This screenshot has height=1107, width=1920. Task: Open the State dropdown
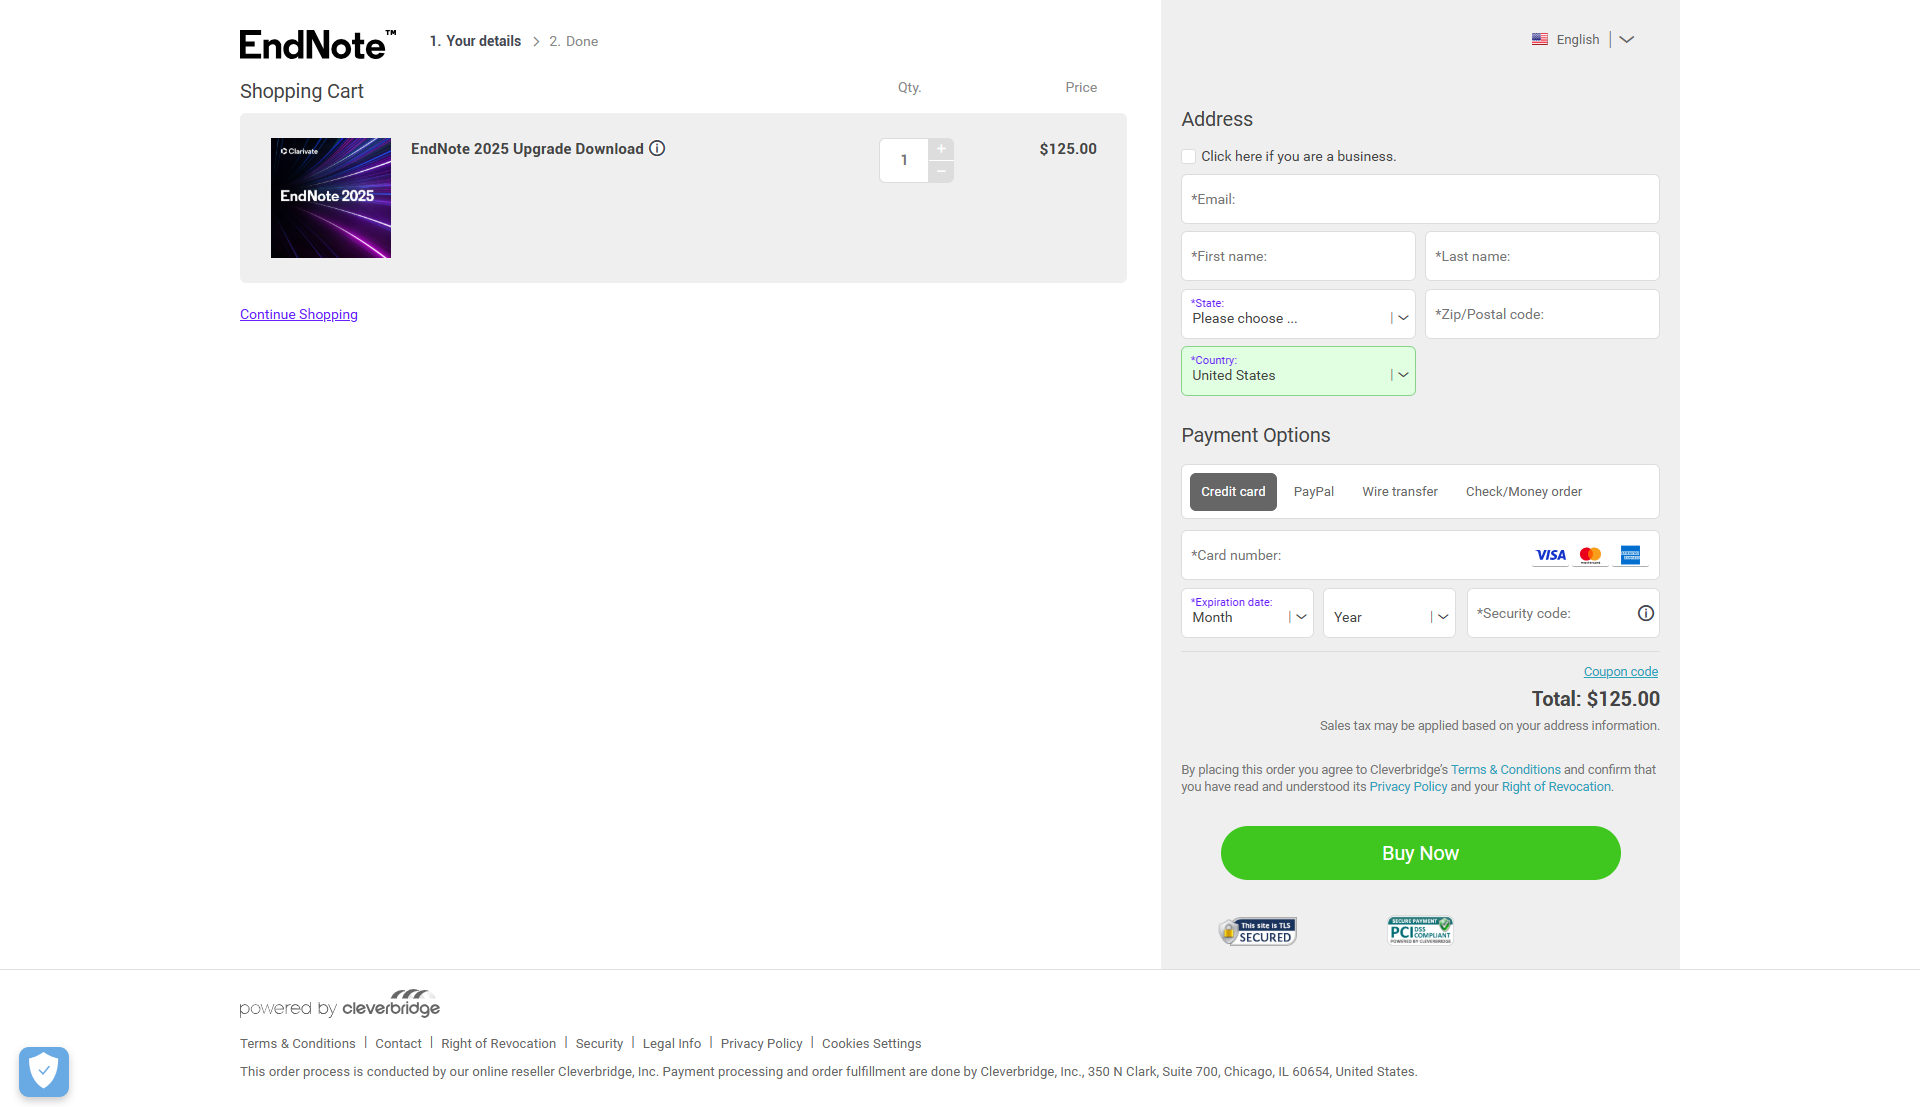pos(1298,314)
